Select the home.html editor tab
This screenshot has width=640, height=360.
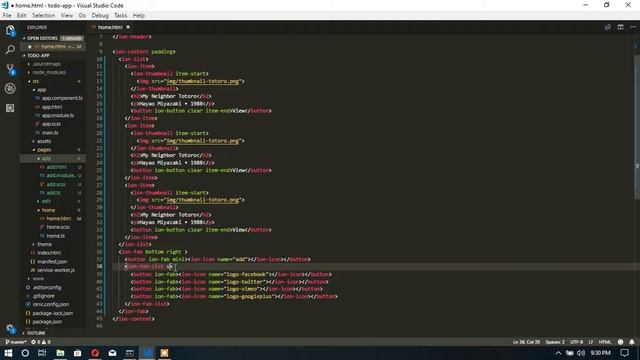click(110, 27)
